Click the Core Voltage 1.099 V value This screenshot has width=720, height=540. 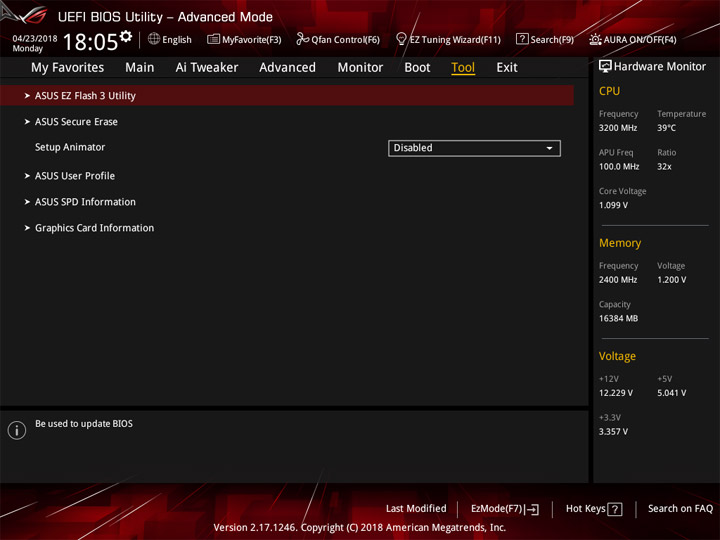613,205
